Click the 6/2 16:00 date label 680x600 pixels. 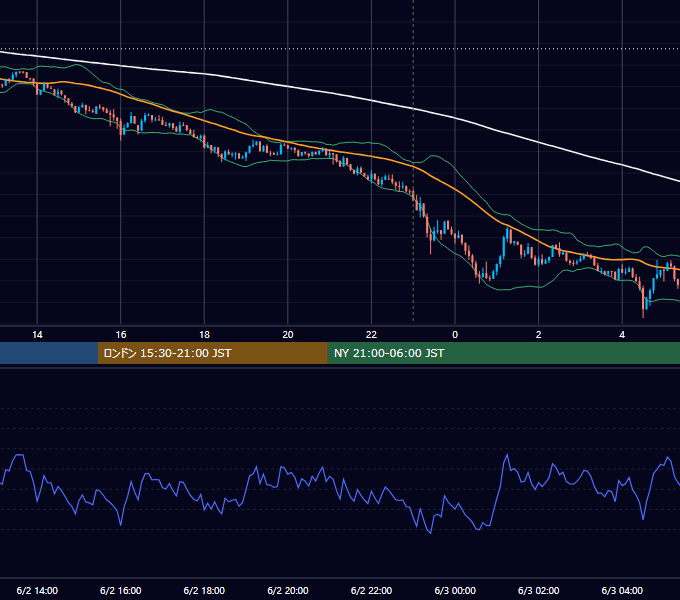121,590
